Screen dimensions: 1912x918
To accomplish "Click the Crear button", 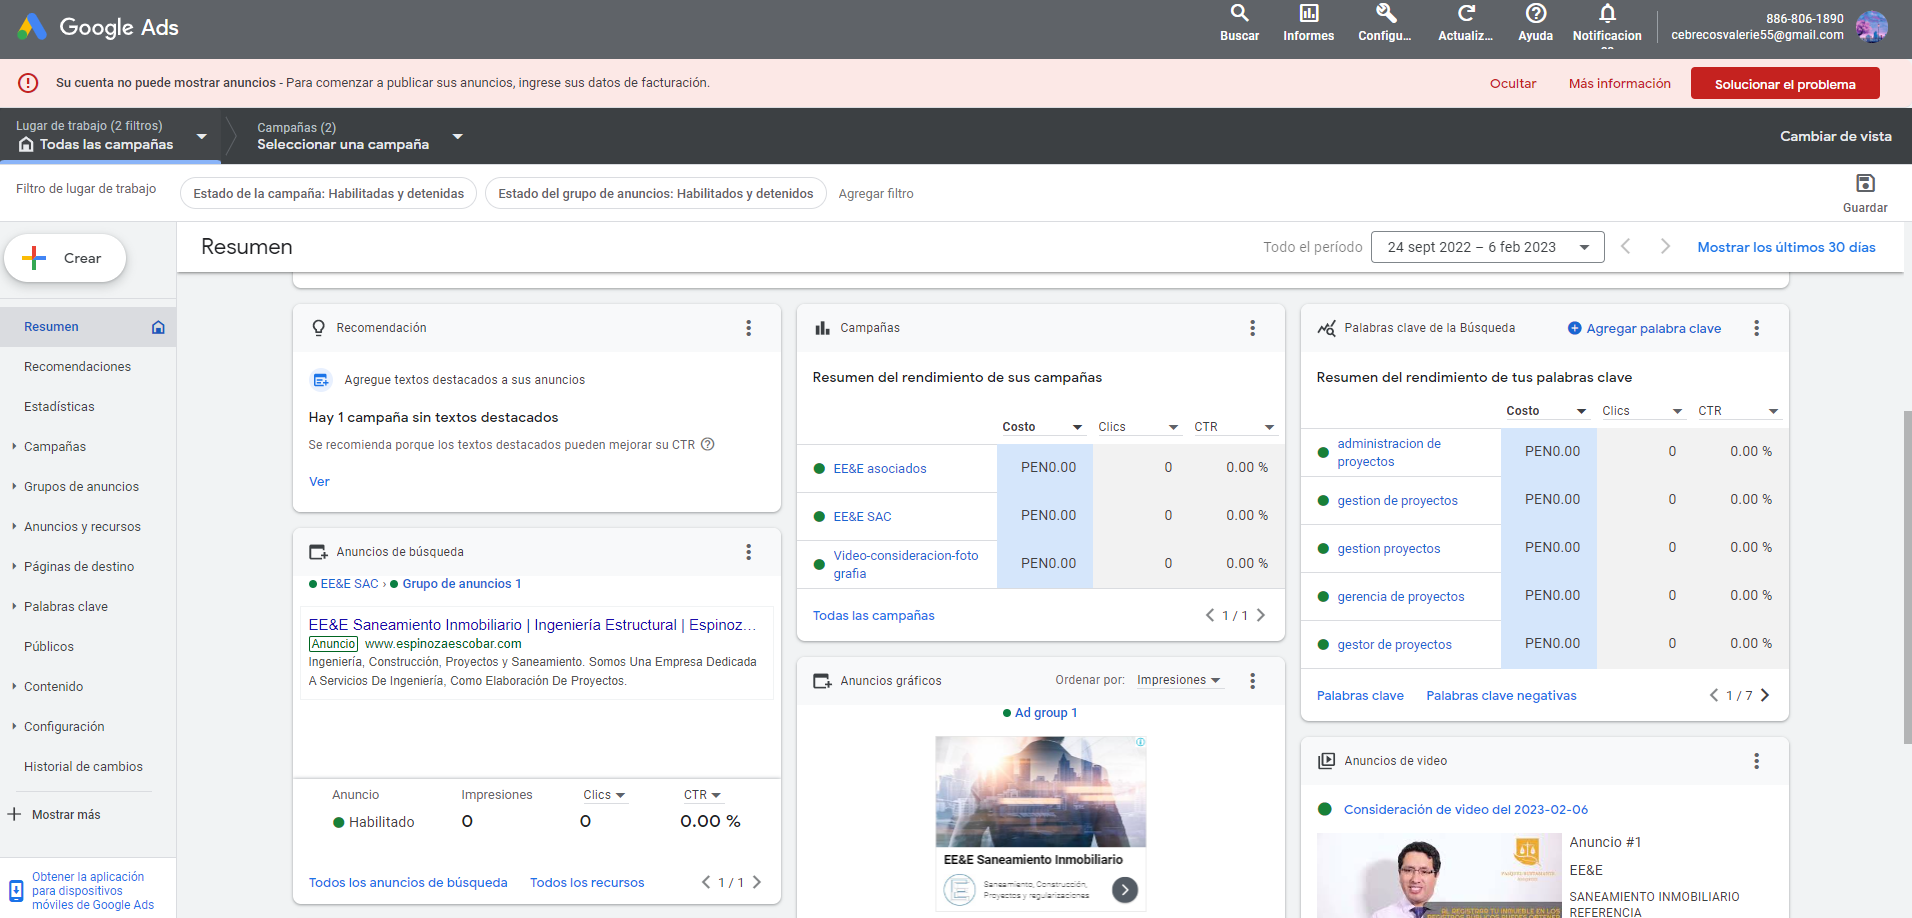I will pyautogui.click(x=66, y=258).
